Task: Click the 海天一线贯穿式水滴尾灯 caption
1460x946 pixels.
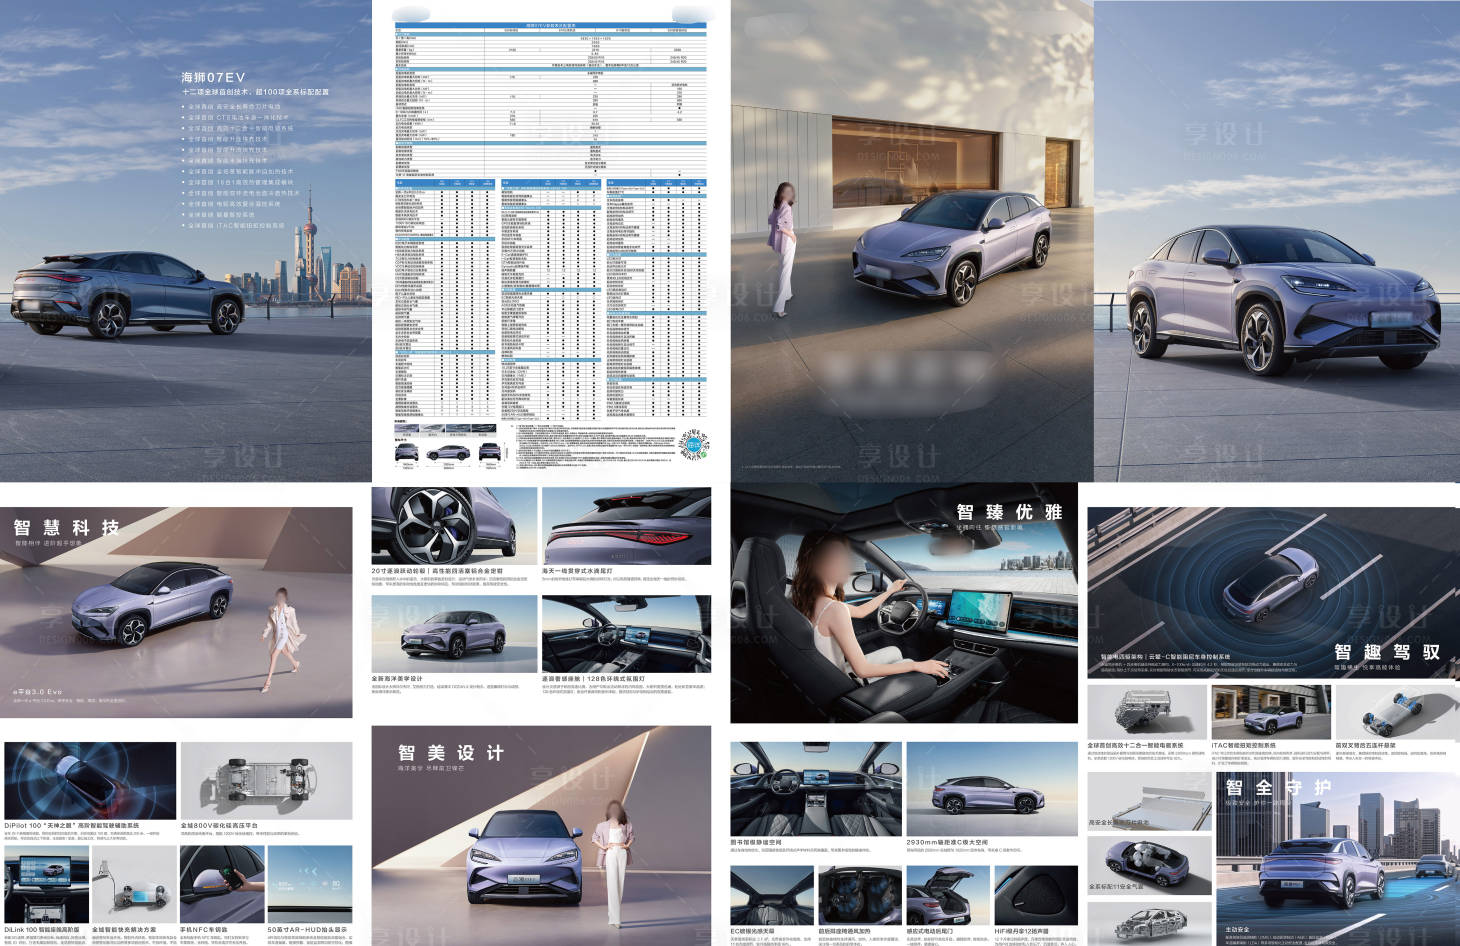Action: pyautogui.click(x=577, y=571)
